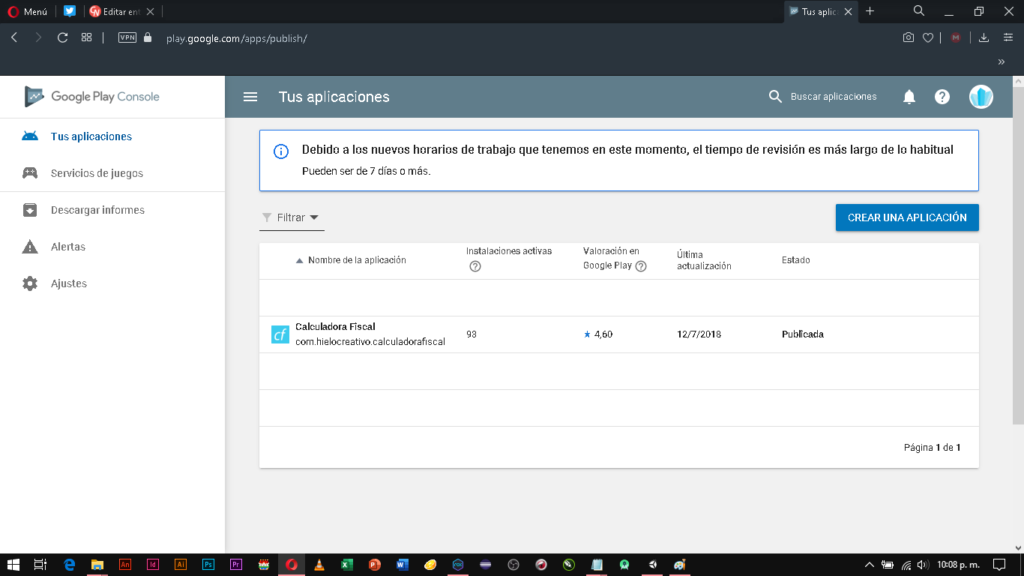Open Opera easy setup icon
The width and height of the screenshot is (1024, 576).
click(1008, 38)
